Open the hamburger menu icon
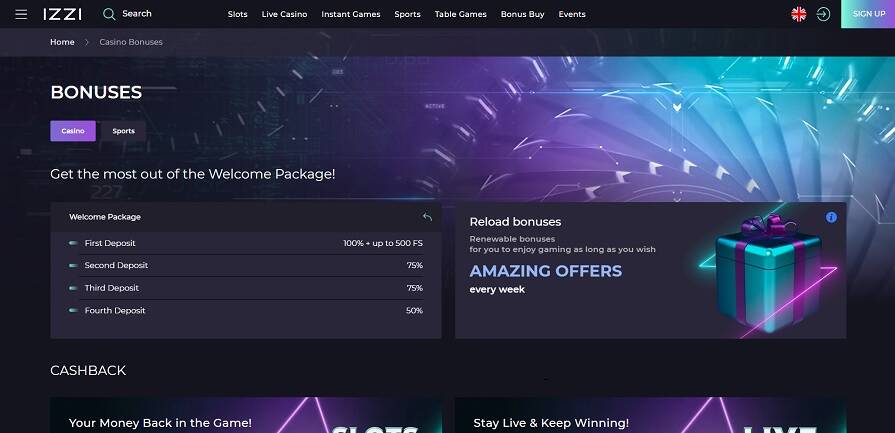The width and height of the screenshot is (895, 433). pos(21,14)
